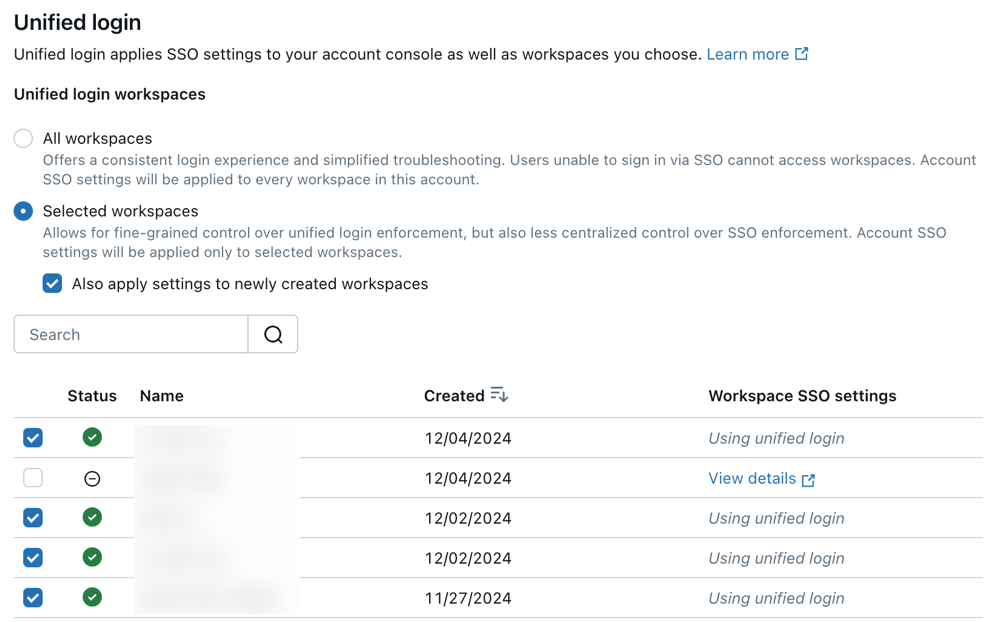The image size is (1000, 622).
Task: Click green status check in 11/27/2024 row
Action: click(x=92, y=598)
